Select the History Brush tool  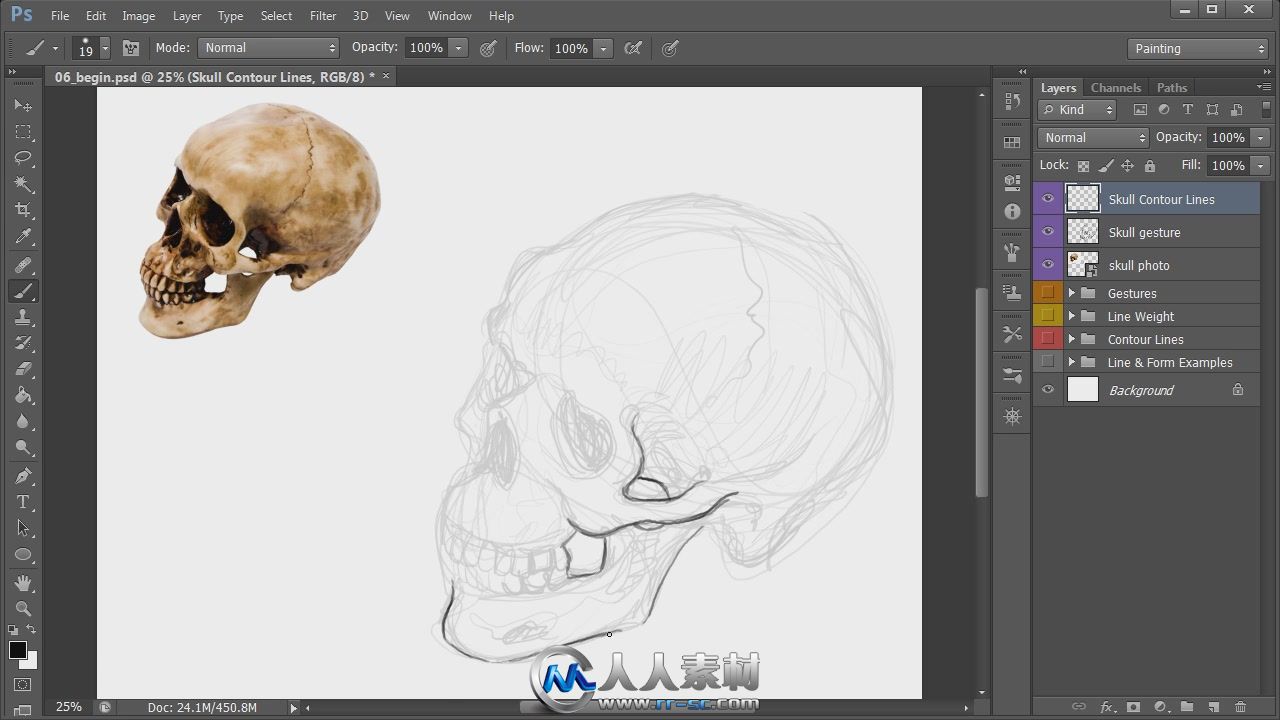23,343
